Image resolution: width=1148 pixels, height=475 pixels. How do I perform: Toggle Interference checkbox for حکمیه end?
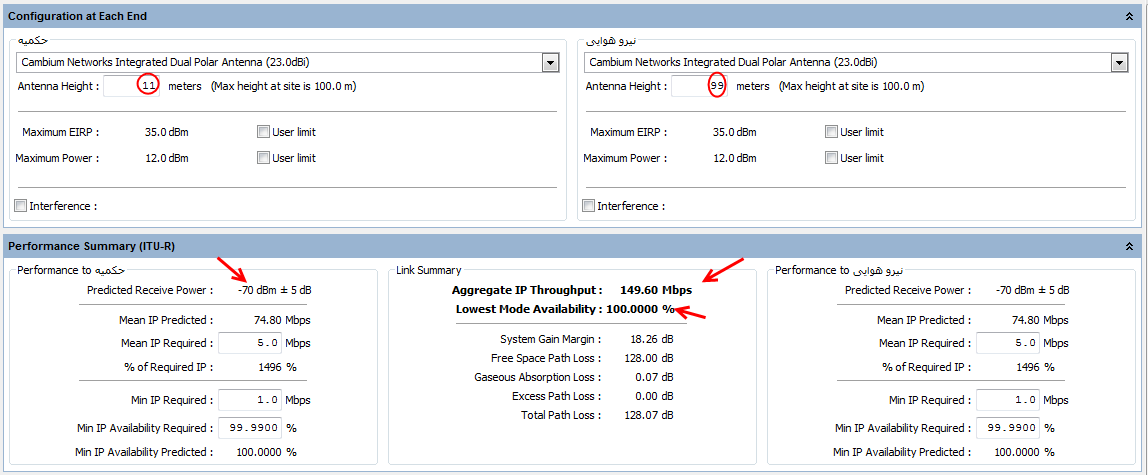click(x=20, y=206)
